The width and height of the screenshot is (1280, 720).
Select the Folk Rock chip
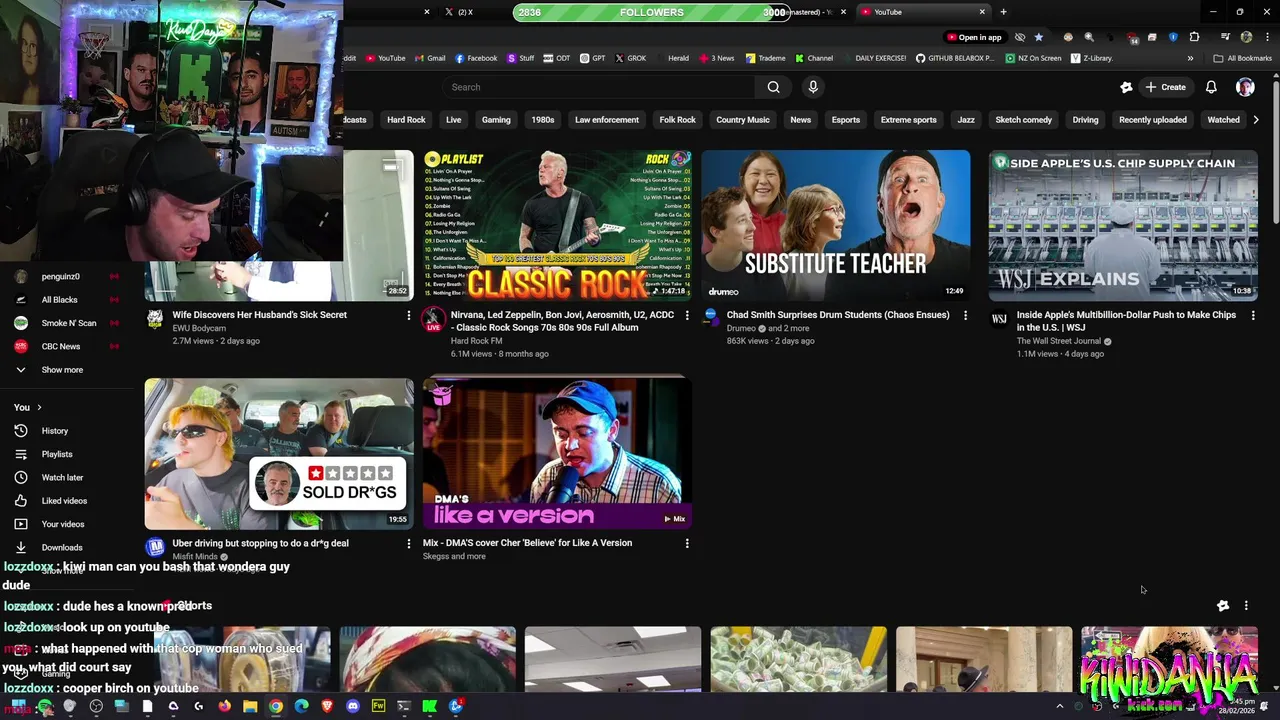[x=677, y=120]
